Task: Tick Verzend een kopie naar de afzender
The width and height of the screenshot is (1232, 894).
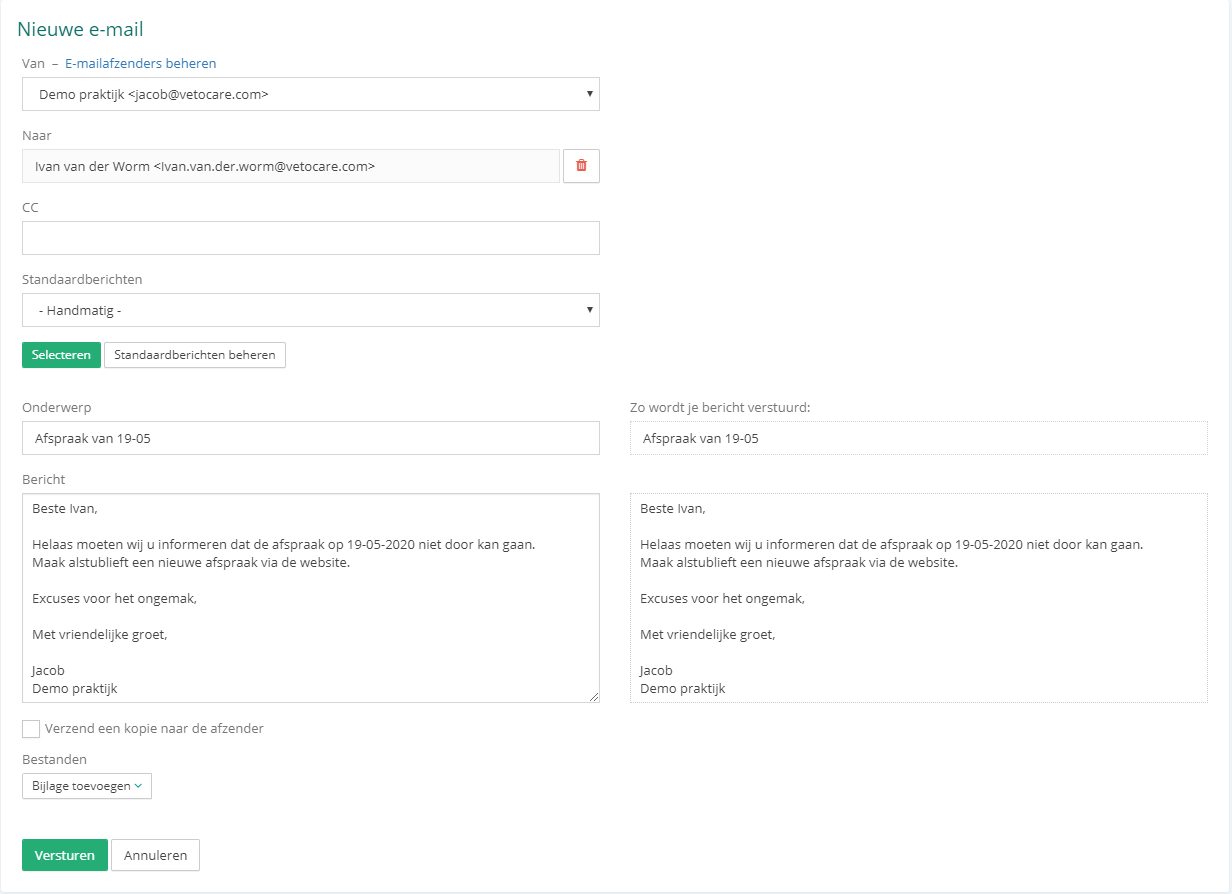Action: pyautogui.click(x=31, y=729)
